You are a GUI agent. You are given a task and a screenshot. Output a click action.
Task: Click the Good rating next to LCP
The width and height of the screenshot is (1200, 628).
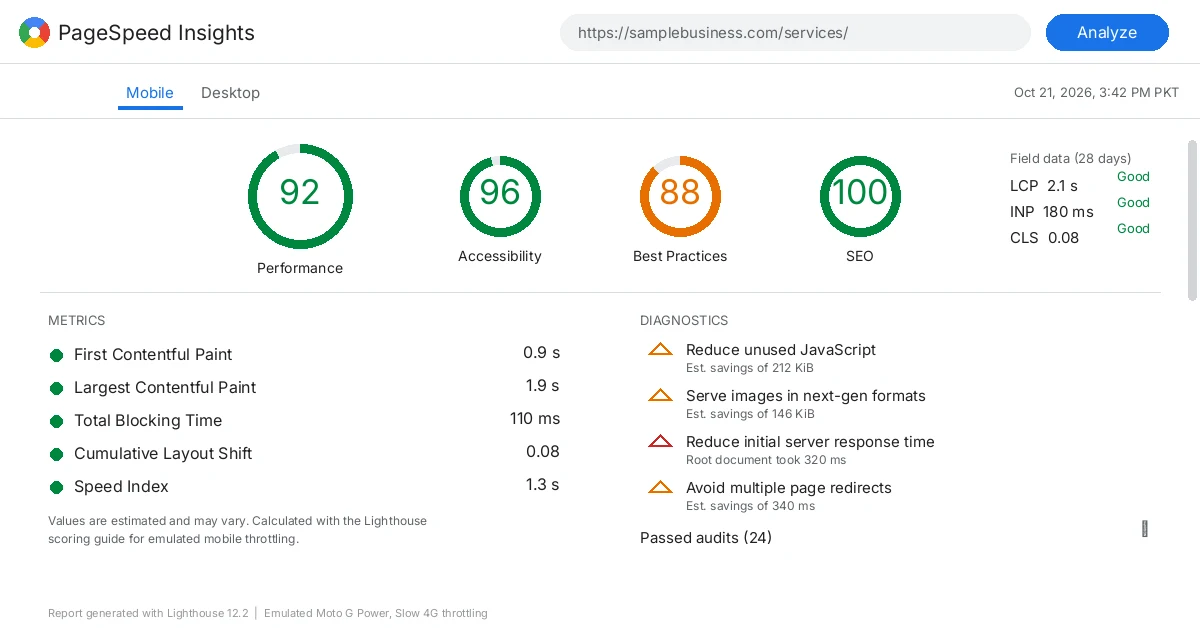1133,177
